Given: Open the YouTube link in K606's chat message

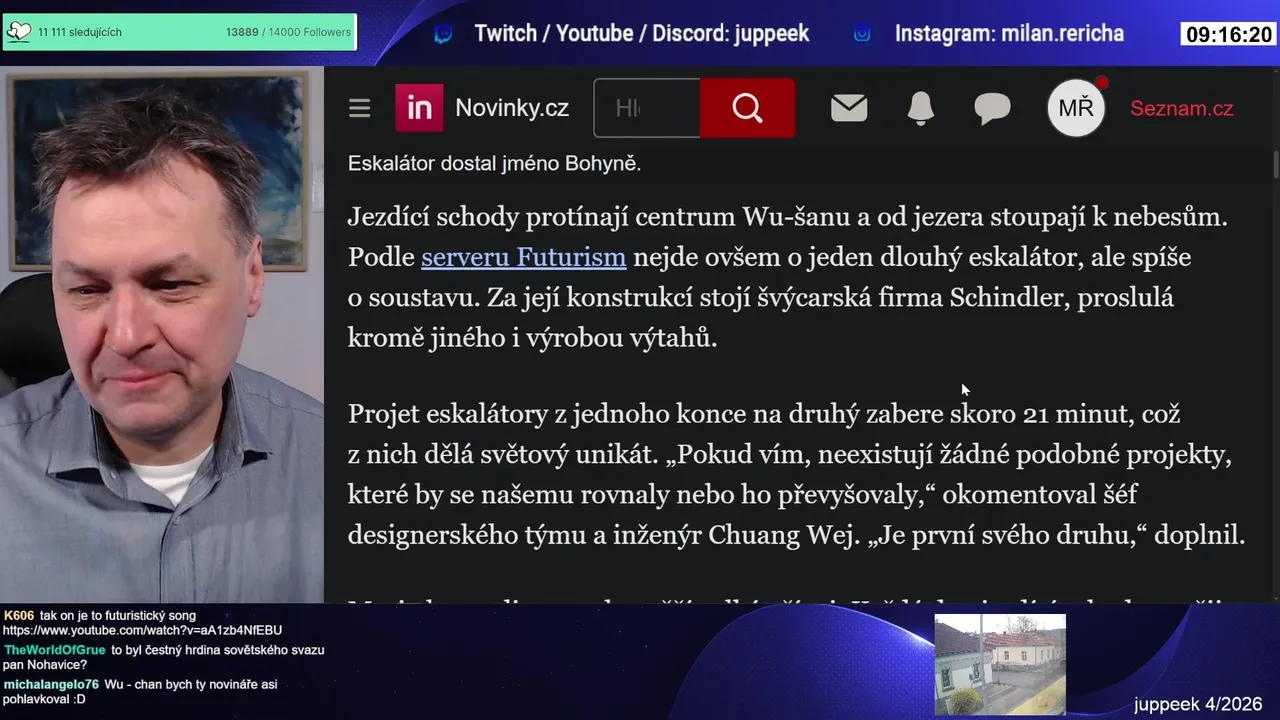Looking at the screenshot, I should click(142, 630).
